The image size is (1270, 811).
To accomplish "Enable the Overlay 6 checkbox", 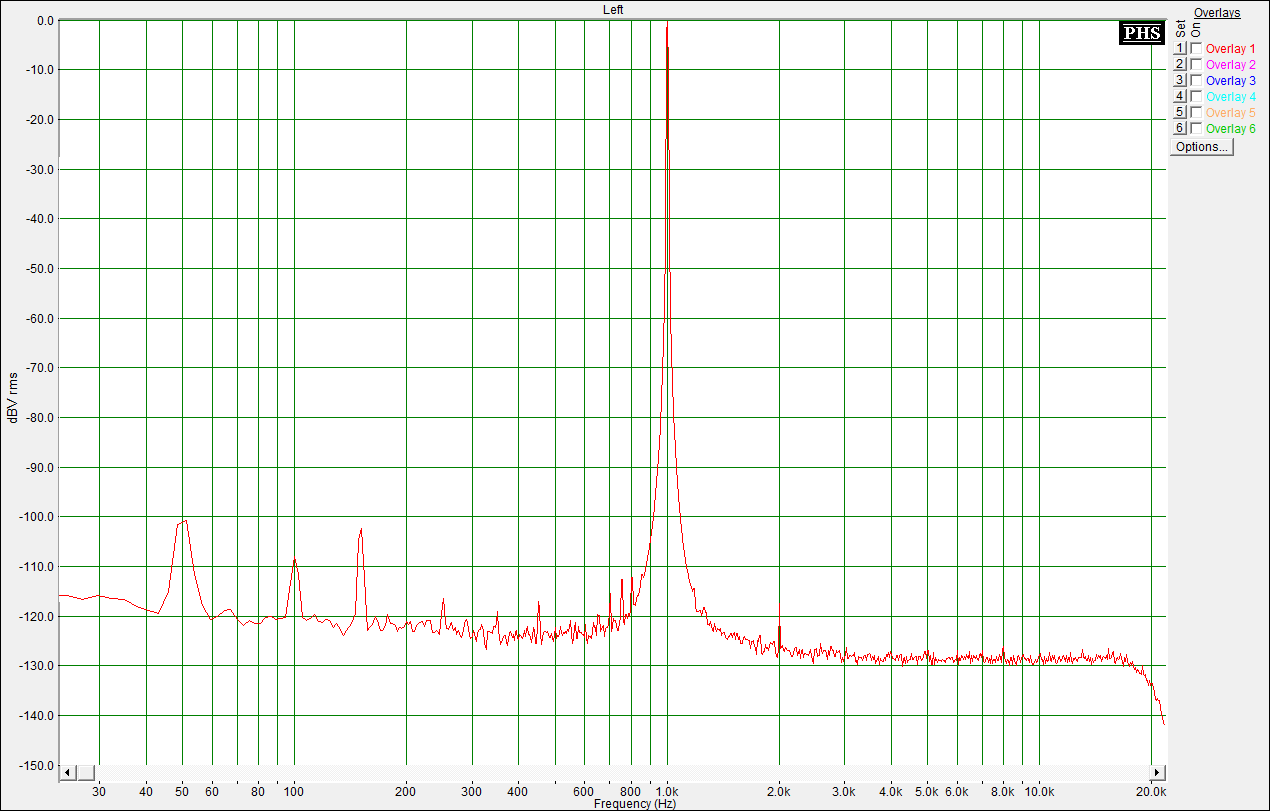I will [1196, 128].
